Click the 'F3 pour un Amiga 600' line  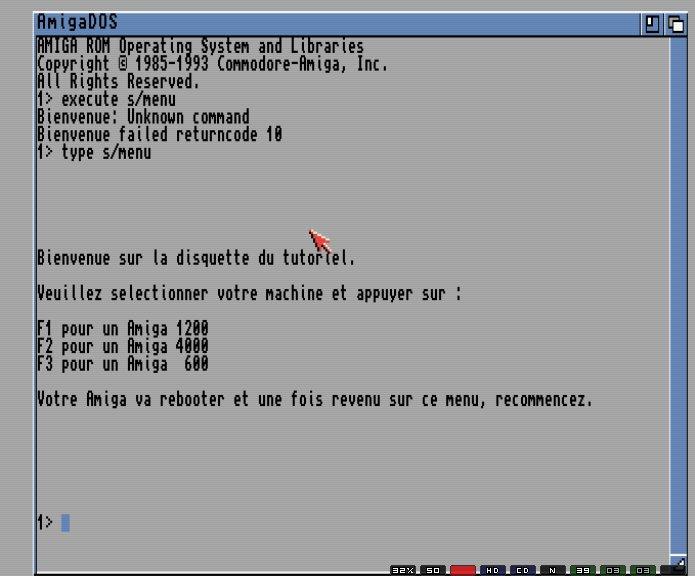pos(123,364)
